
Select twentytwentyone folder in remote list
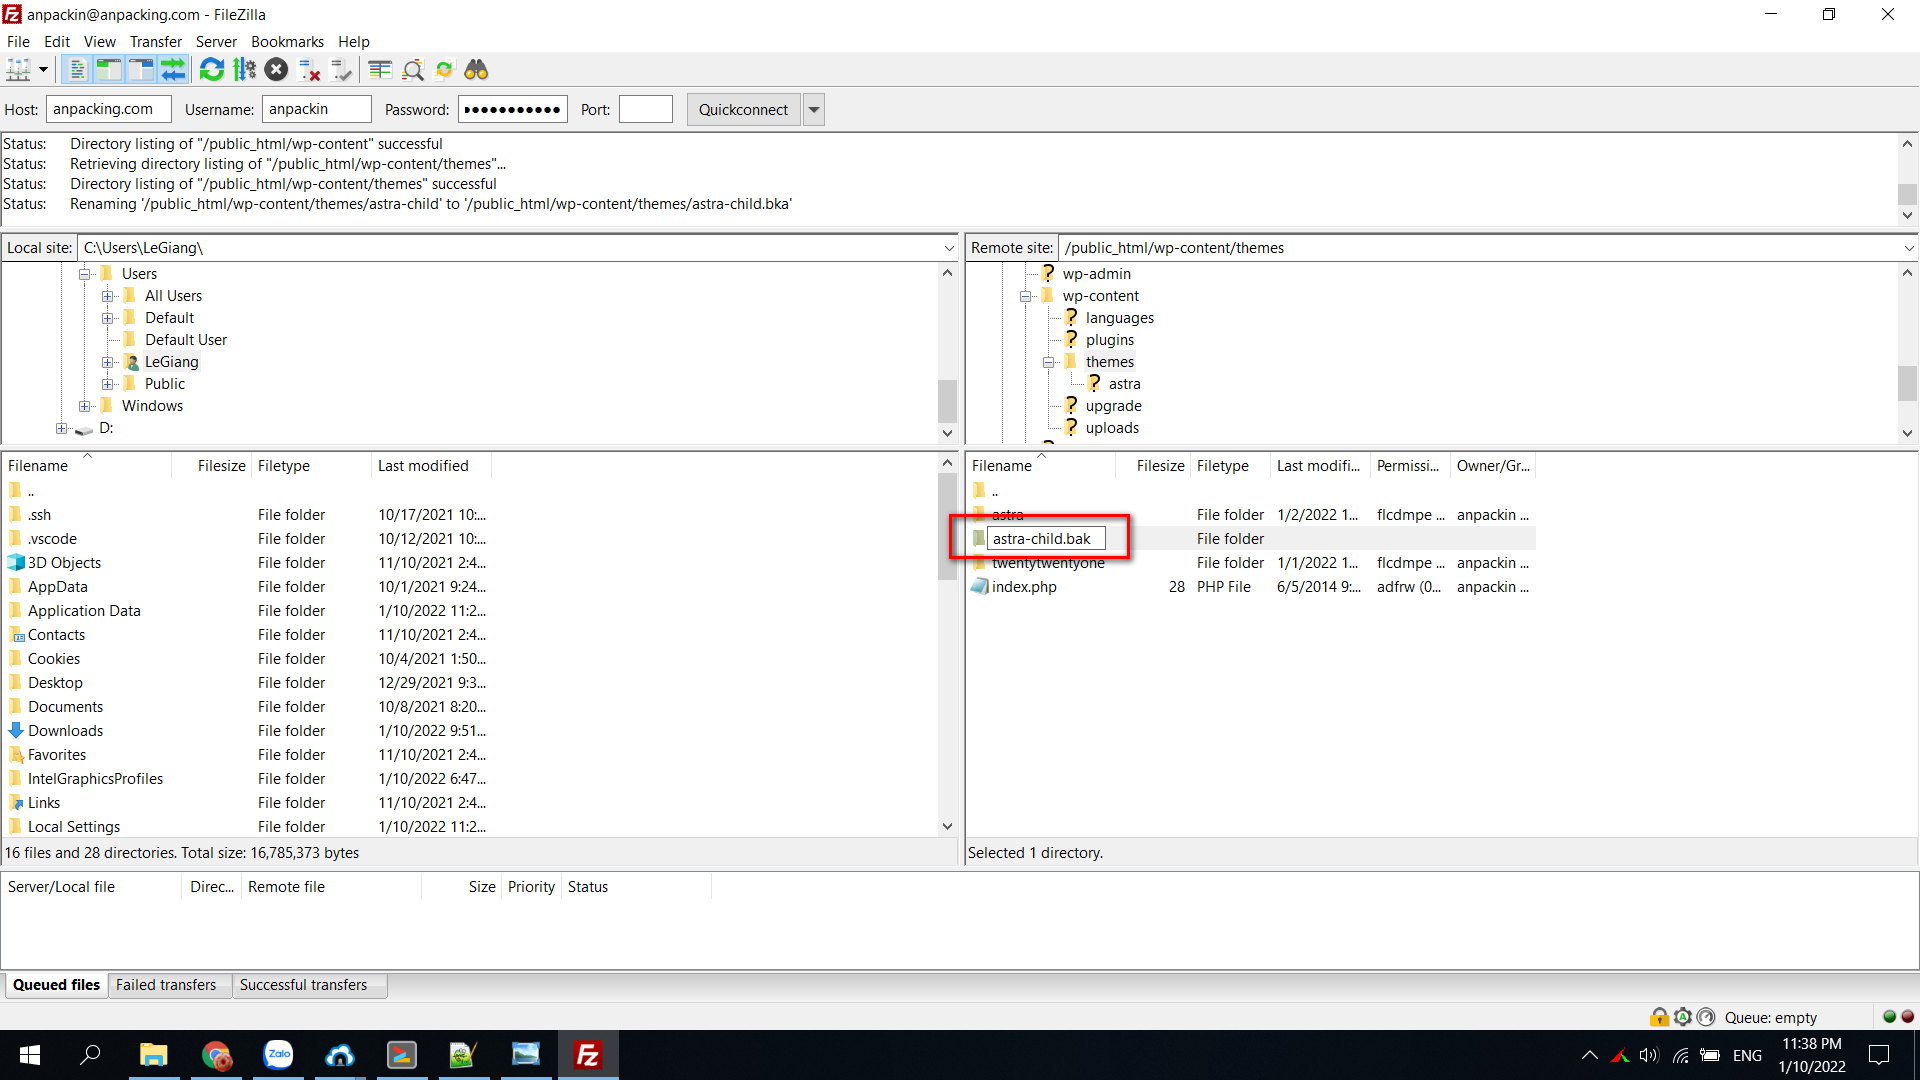point(1048,563)
